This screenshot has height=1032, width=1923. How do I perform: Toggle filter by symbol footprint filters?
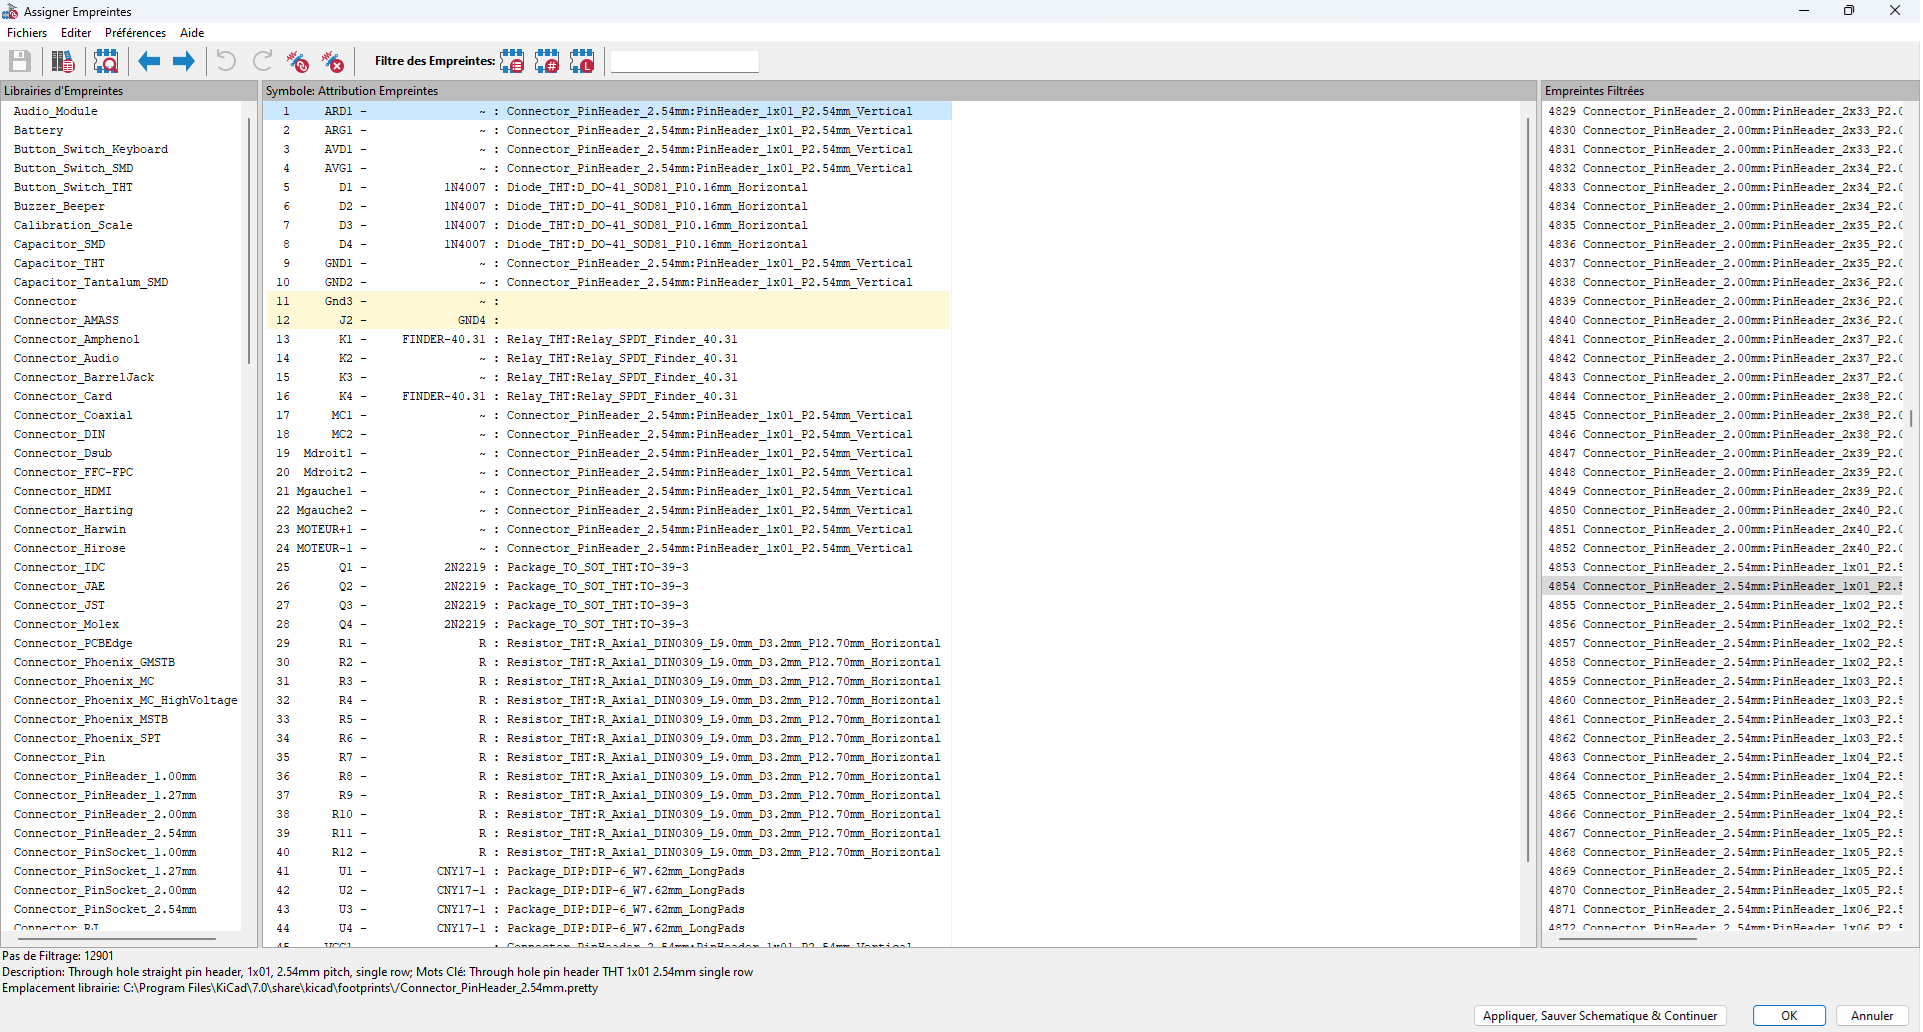click(512, 62)
